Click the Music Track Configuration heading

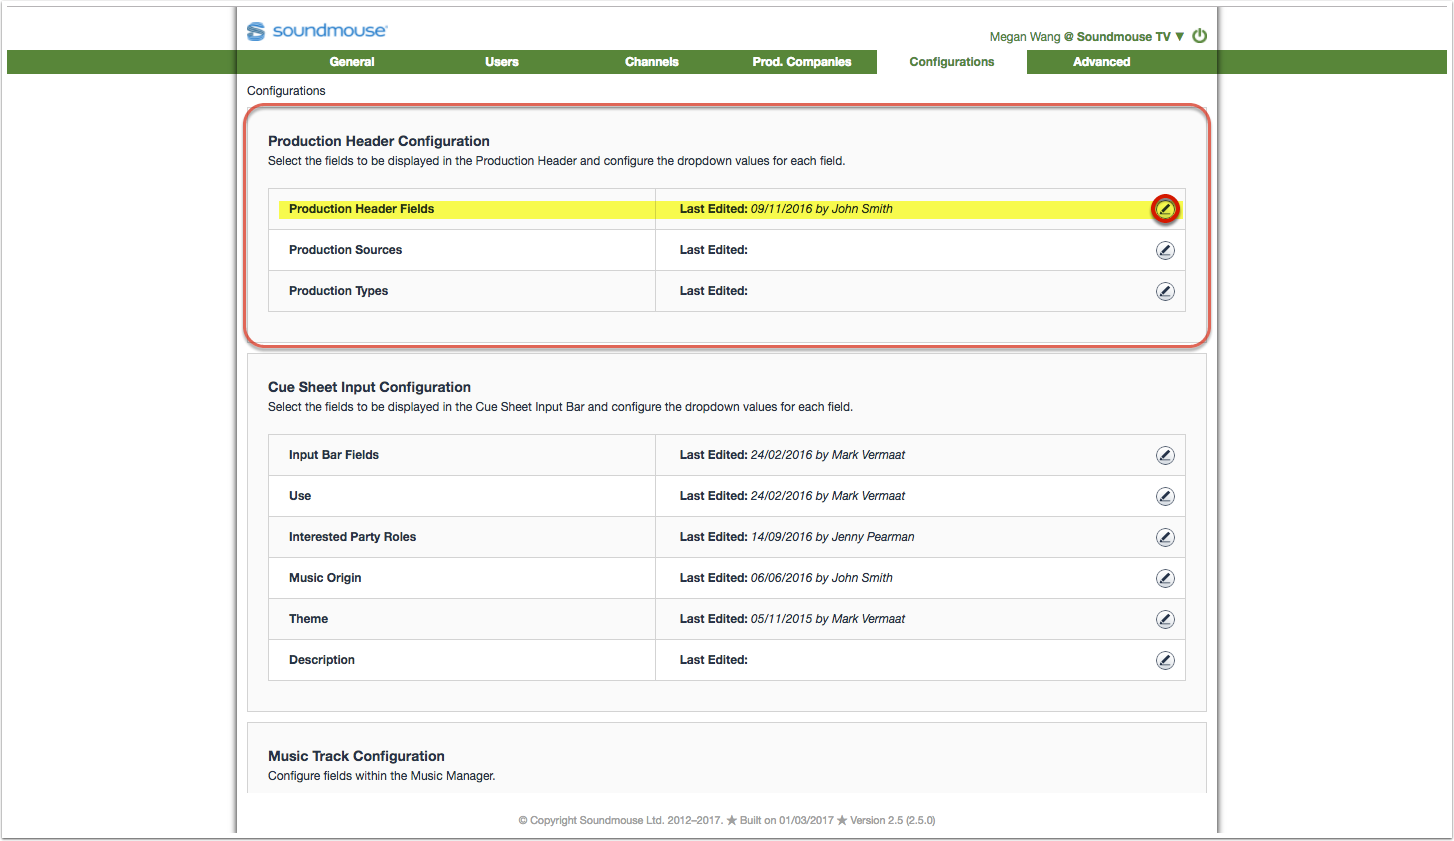tap(356, 756)
